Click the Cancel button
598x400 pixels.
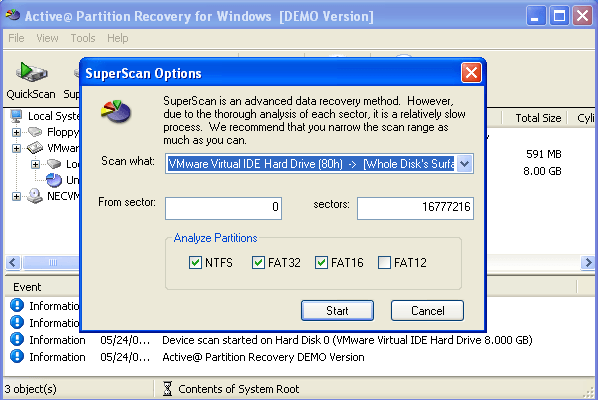click(428, 310)
